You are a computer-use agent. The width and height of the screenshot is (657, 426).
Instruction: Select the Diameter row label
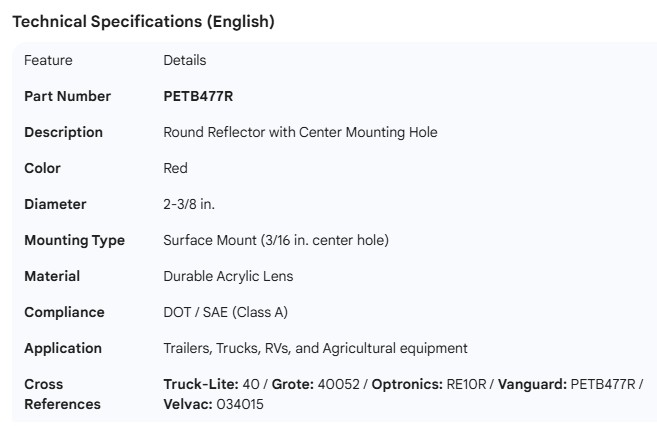pyautogui.click(x=55, y=204)
